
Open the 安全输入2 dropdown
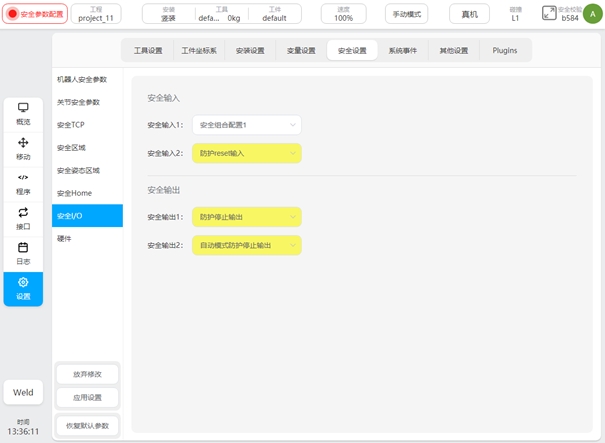(x=246, y=153)
